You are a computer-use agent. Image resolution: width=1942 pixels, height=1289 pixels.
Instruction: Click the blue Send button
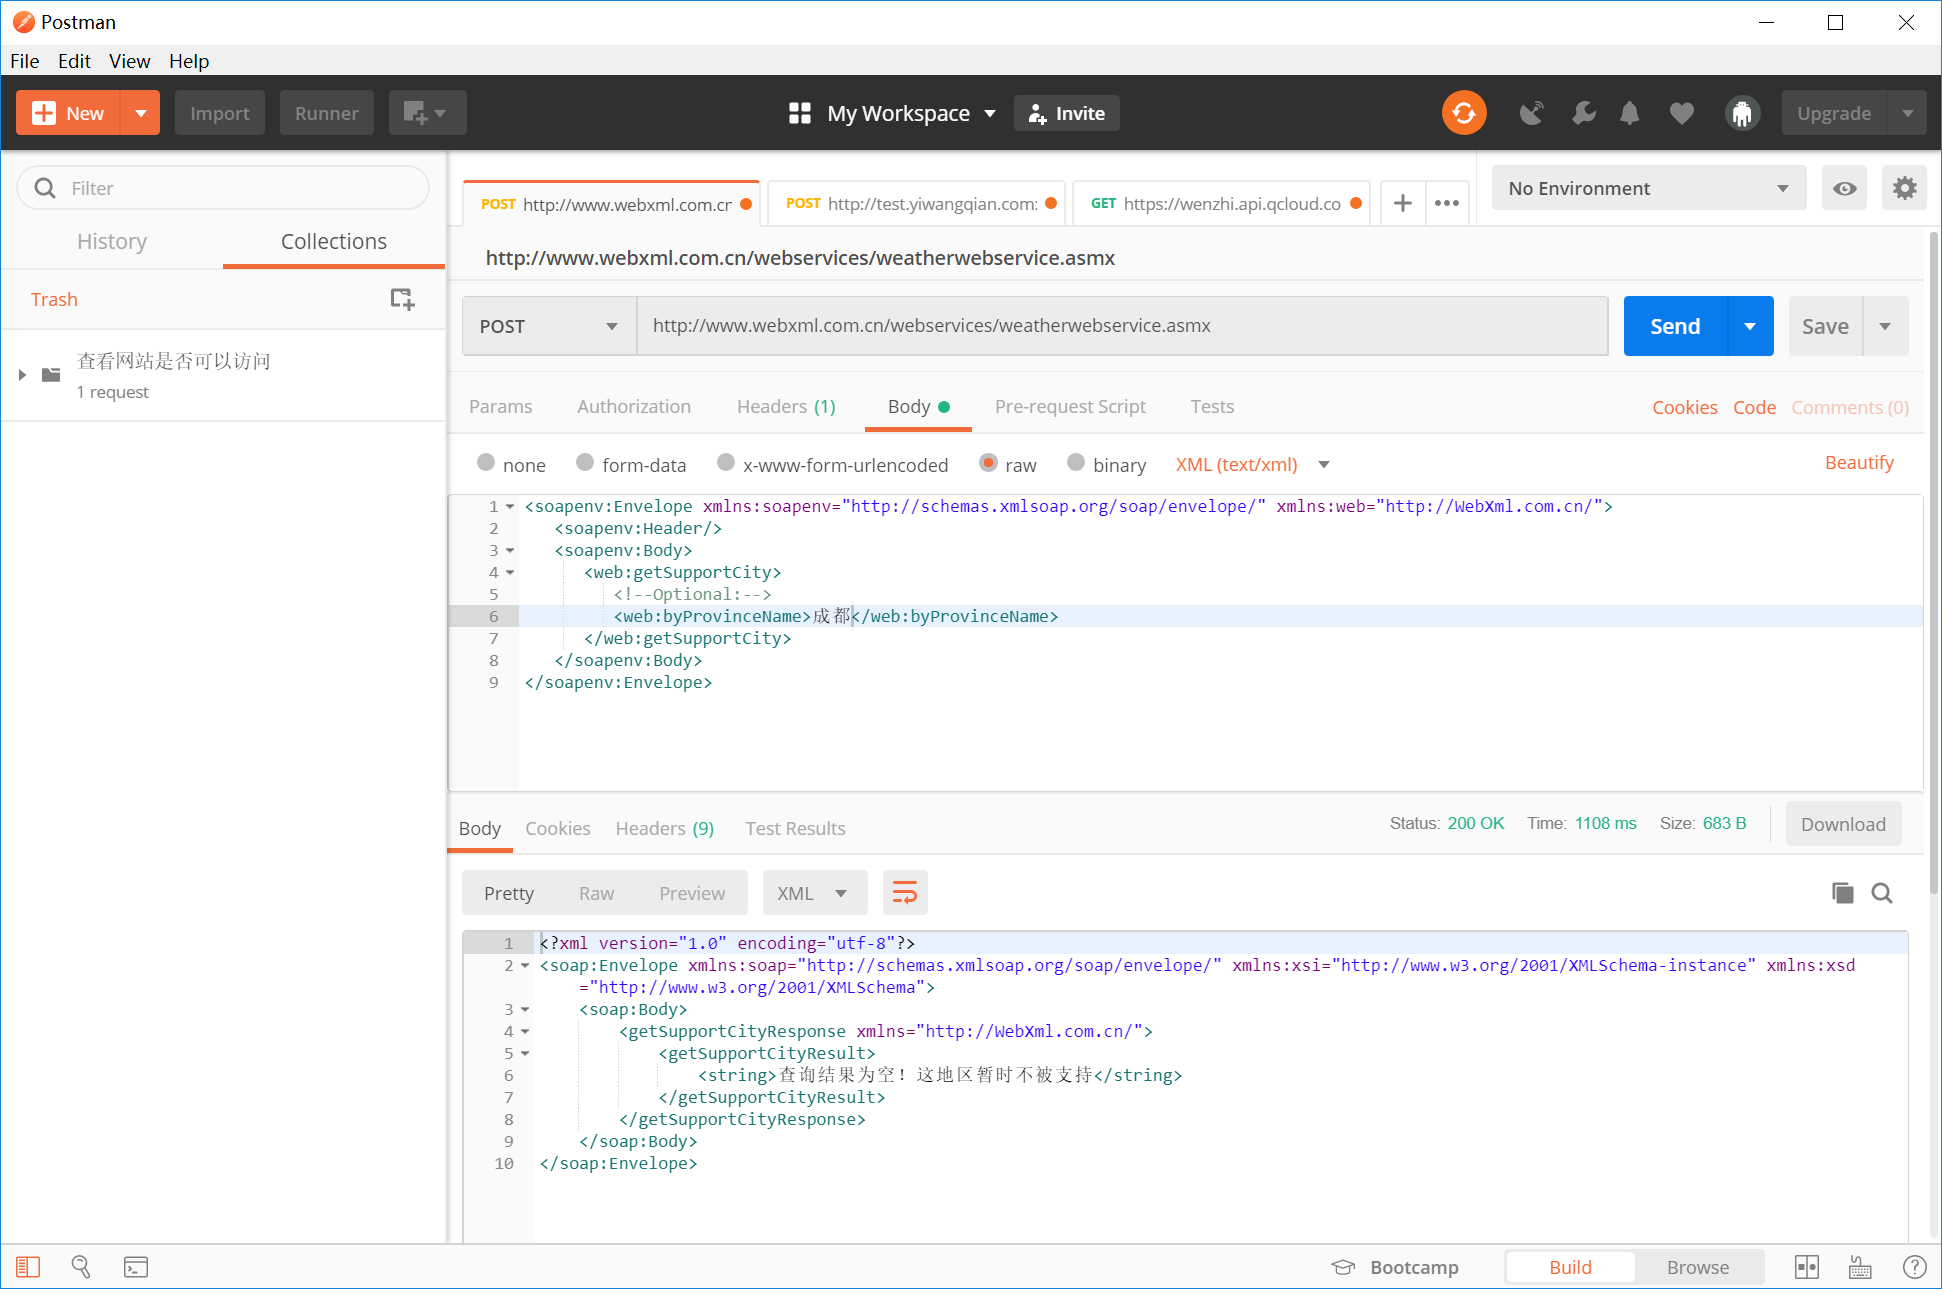(1674, 326)
